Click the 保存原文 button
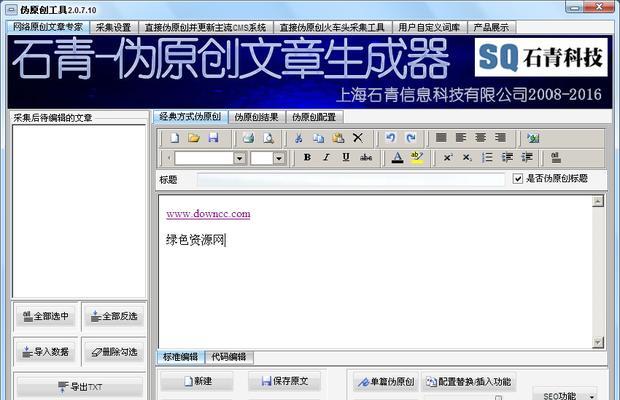Screen dimensions: 620x400 [284, 381]
